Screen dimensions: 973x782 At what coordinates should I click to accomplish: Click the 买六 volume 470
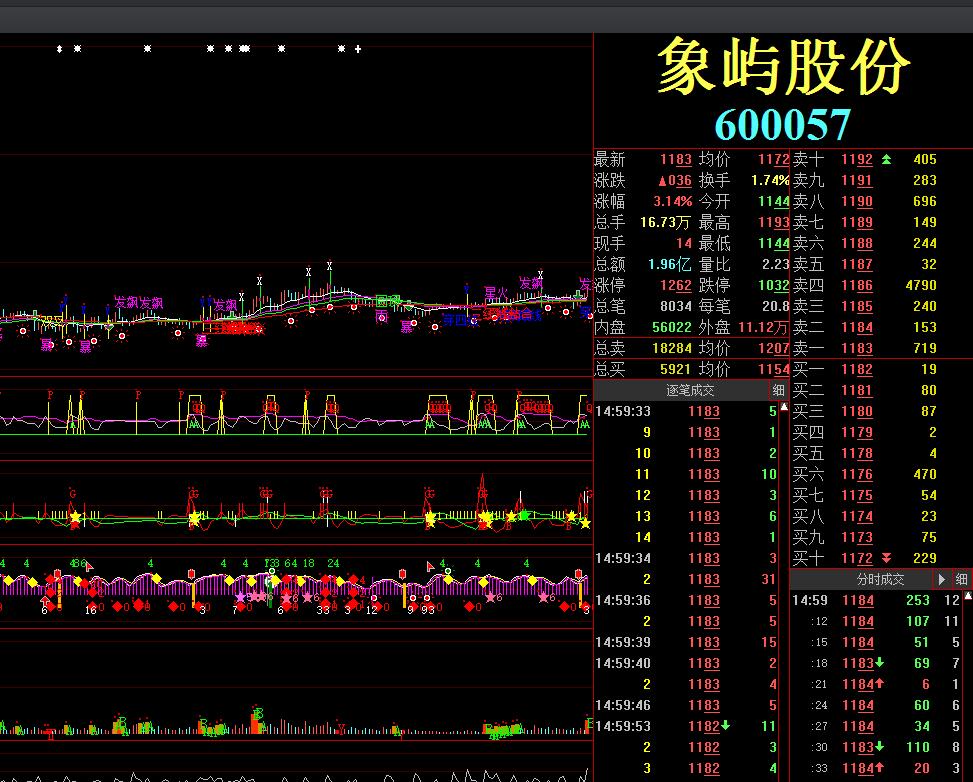pos(925,474)
